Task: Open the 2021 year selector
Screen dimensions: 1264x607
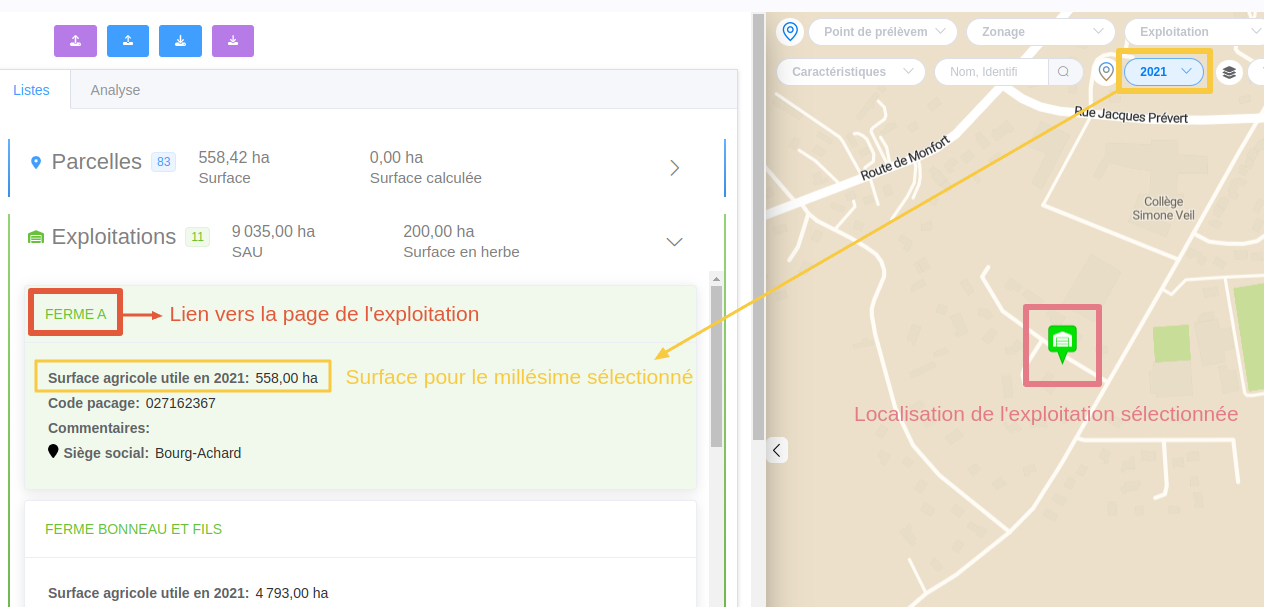Action: click(x=1163, y=71)
